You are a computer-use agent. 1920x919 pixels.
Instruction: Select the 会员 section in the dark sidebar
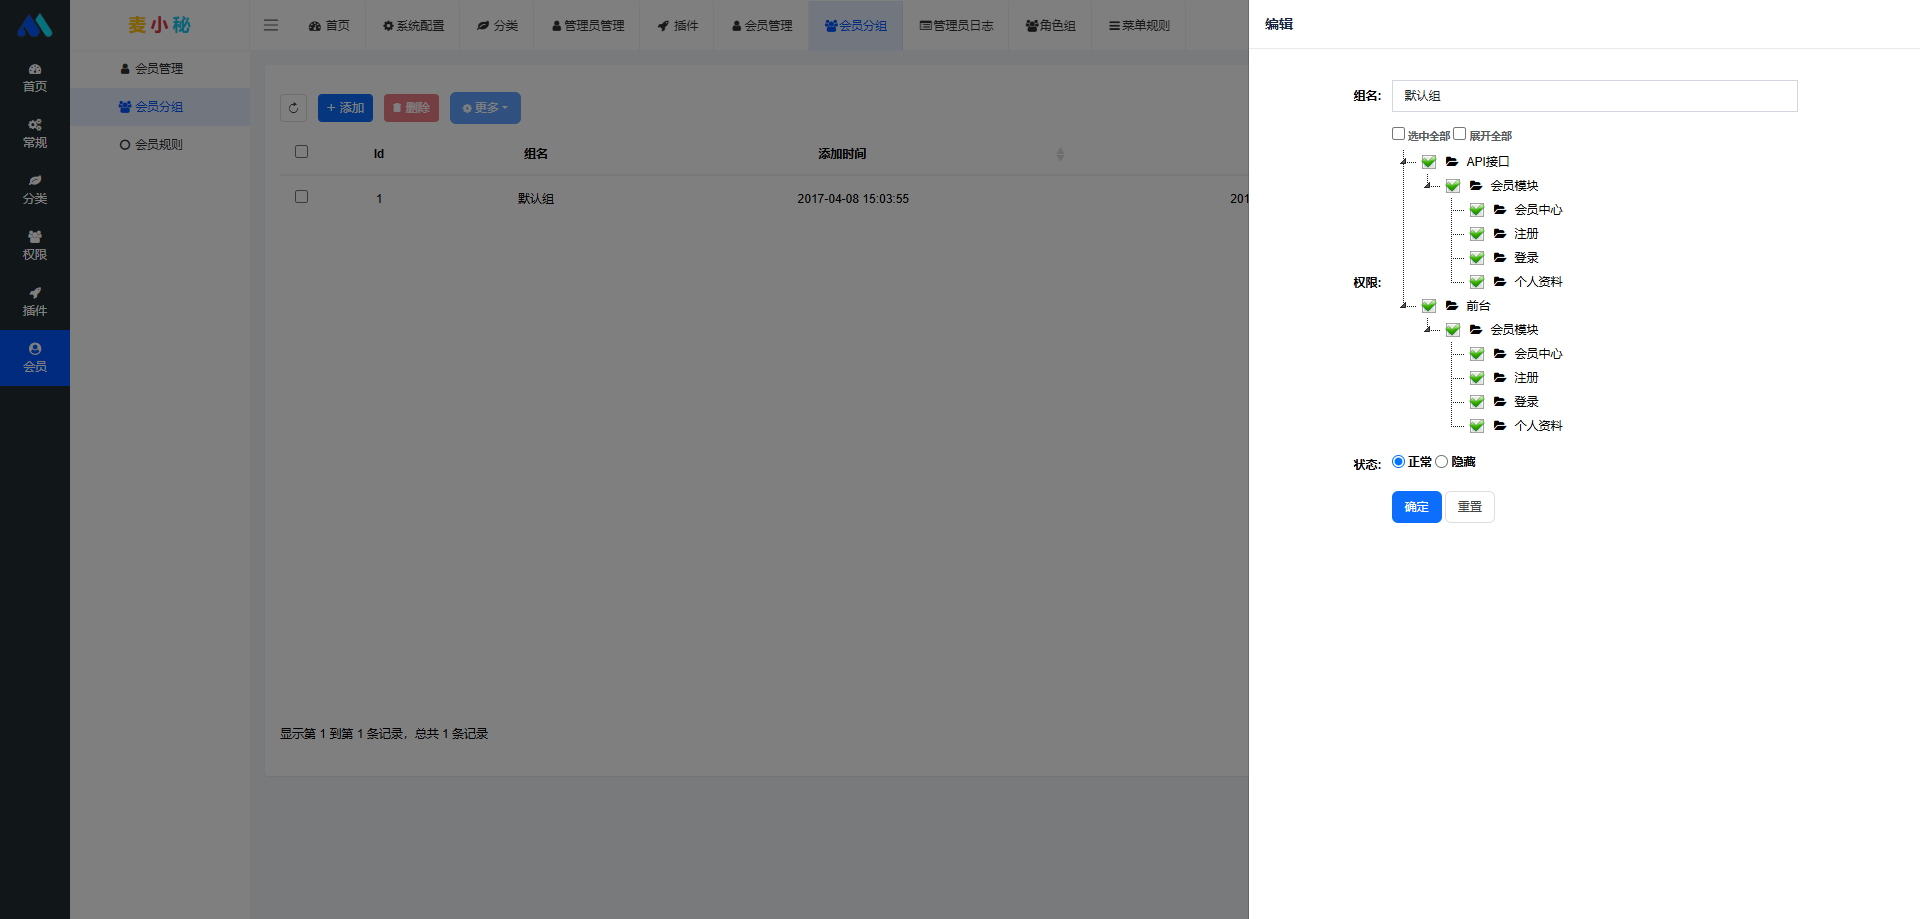click(x=35, y=358)
